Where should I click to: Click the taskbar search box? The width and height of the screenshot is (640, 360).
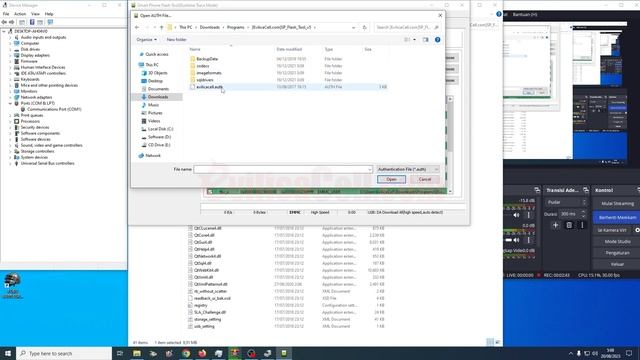point(64,353)
